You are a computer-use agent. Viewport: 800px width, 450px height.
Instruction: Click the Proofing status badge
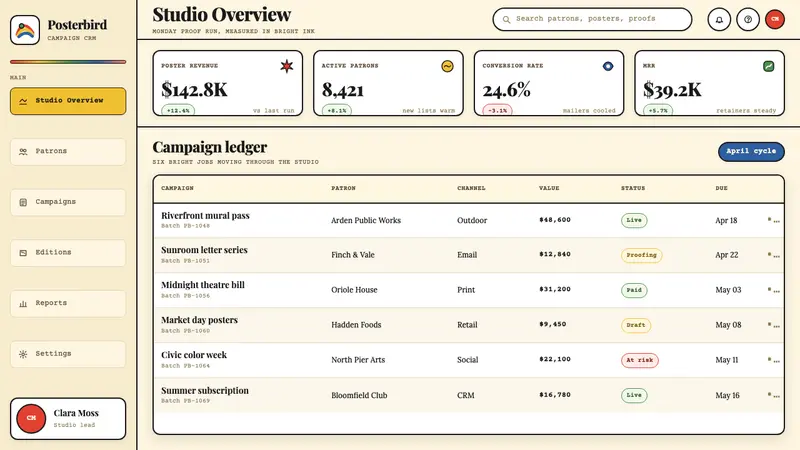(x=641, y=255)
